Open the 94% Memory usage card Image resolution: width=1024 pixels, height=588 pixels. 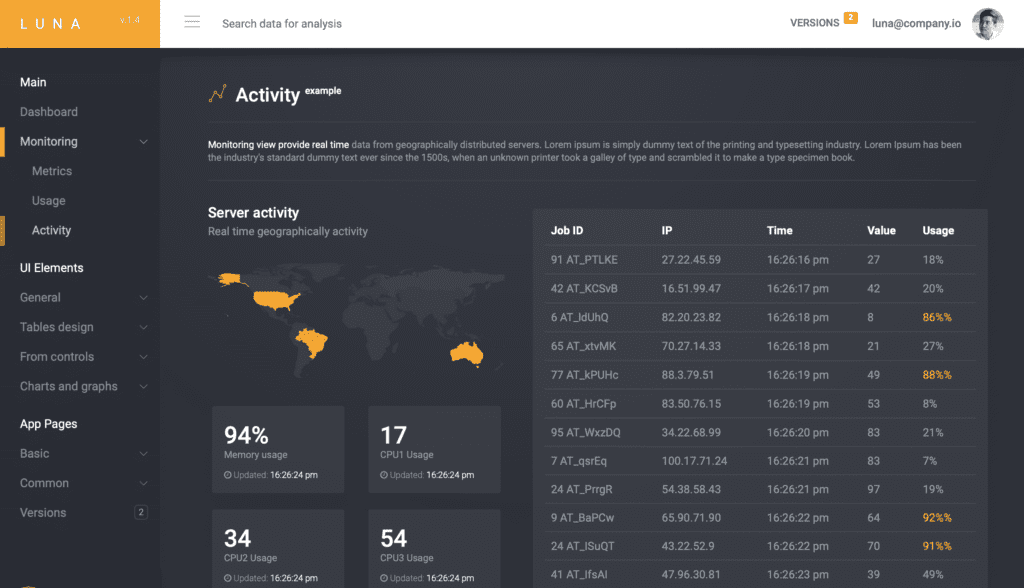pos(278,449)
